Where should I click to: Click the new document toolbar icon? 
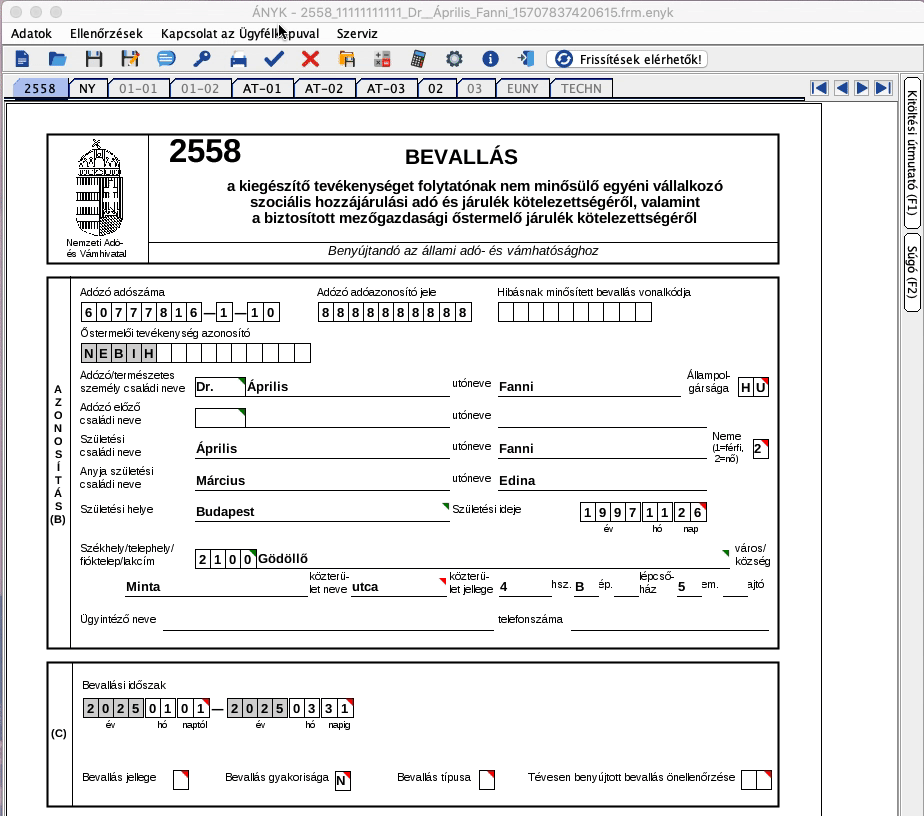click(22, 59)
